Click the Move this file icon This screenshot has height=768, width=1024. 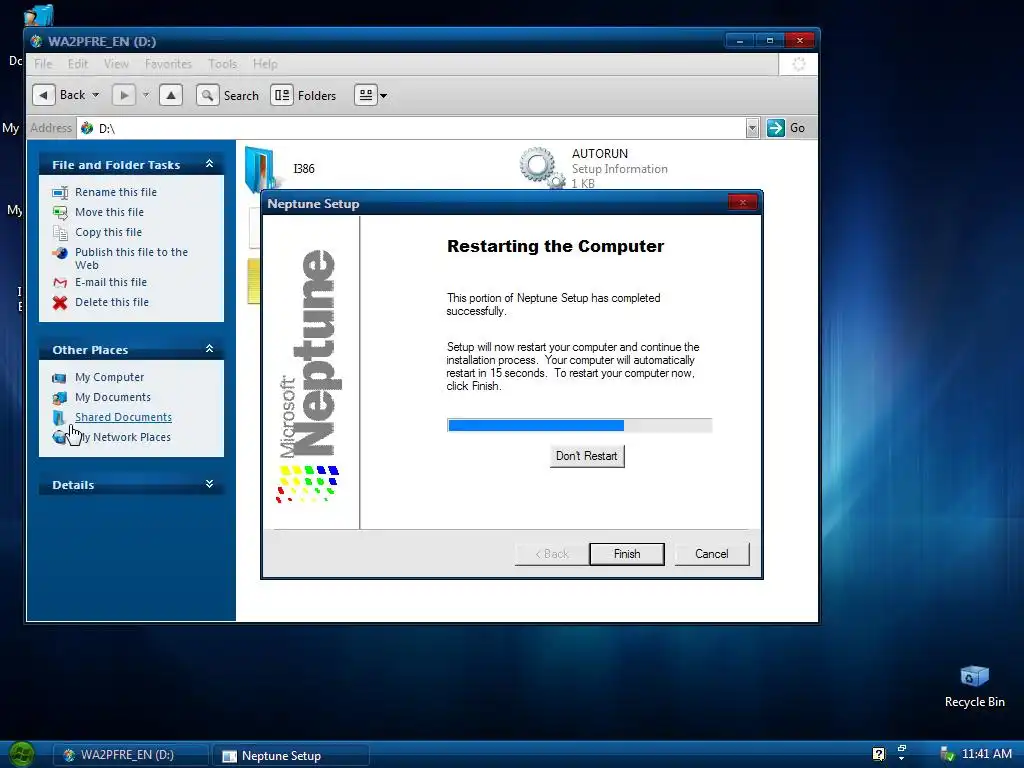click(60, 212)
